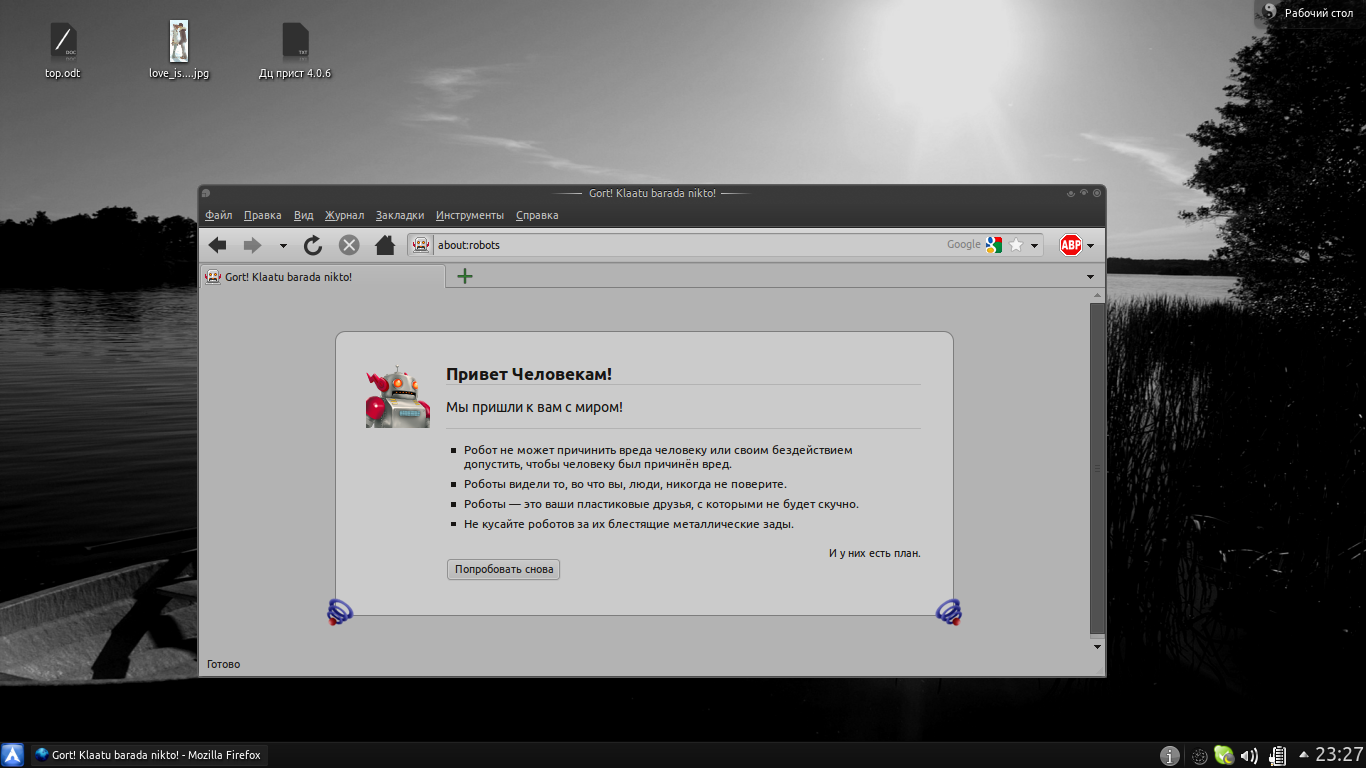Expand hidden system tray icons arrow
Viewport: 1366px width, 768px height.
click(x=1303, y=755)
